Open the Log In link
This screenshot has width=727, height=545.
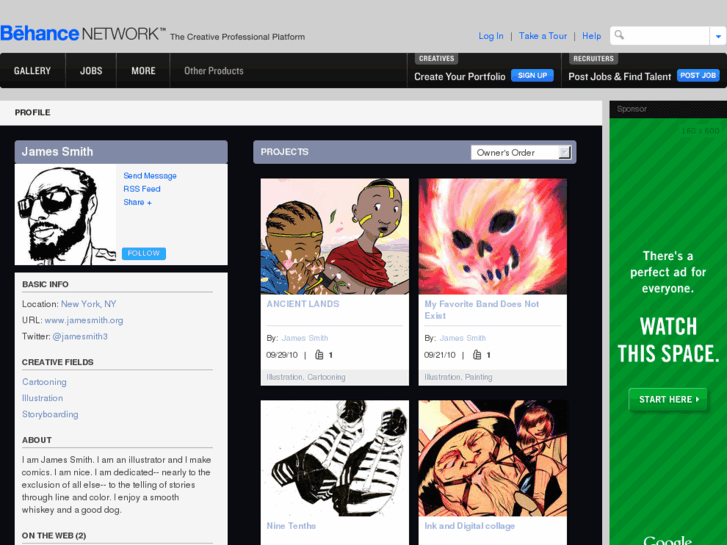(x=491, y=36)
